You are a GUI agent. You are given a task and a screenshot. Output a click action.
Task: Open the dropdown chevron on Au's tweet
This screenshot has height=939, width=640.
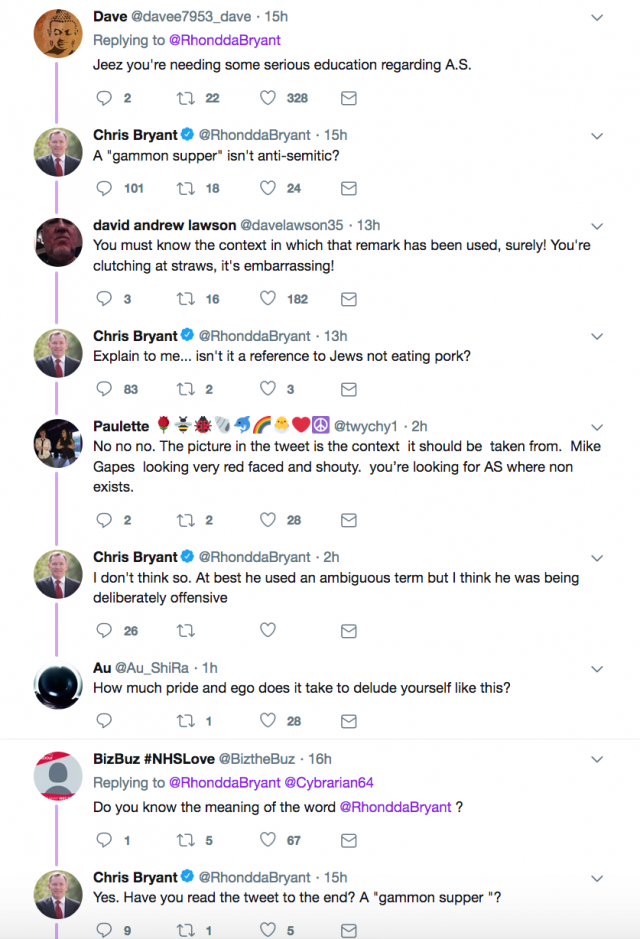(597, 668)
